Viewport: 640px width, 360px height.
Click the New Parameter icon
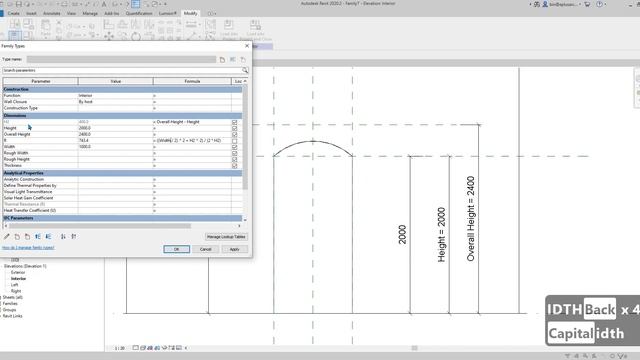pyautogui.click(x=17, y=236)
